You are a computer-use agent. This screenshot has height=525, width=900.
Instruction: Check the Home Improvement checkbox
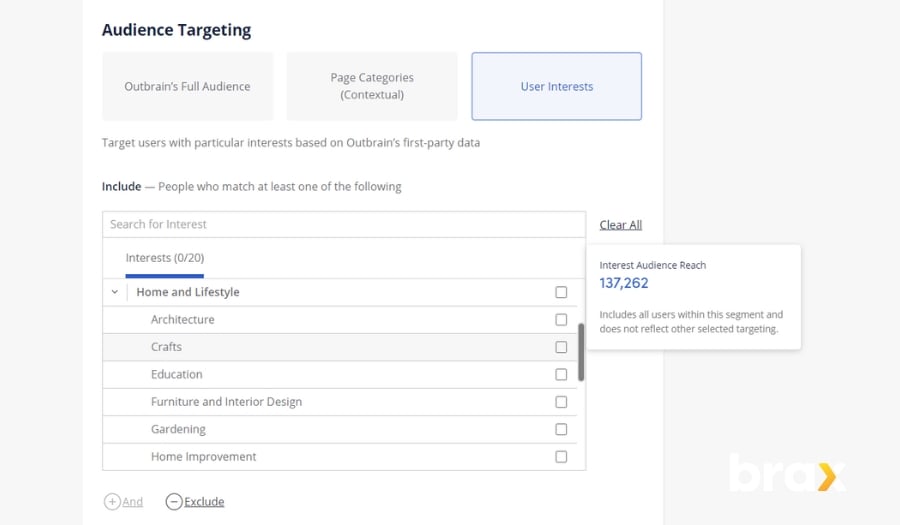[x=561, y=457]
